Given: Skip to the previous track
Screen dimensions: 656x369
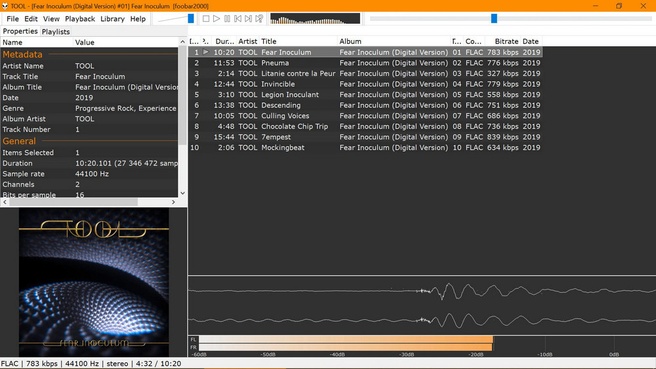Looking at the screenshot, I should [x=238, y=18].
